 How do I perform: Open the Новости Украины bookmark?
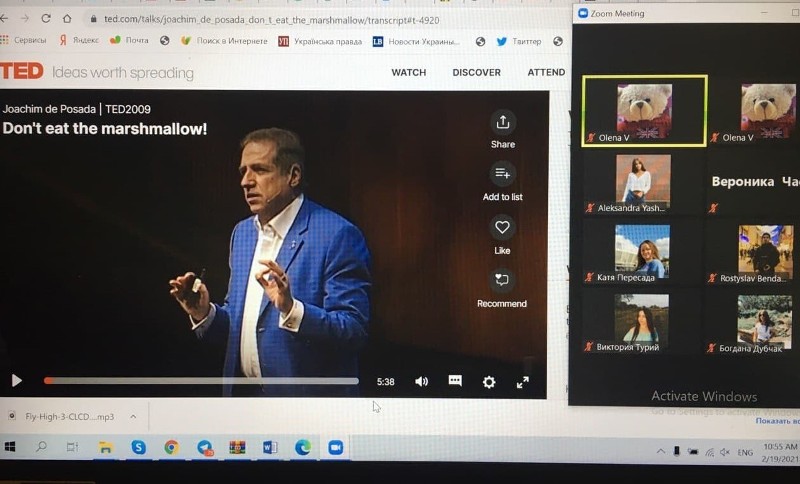pos(416,42)
